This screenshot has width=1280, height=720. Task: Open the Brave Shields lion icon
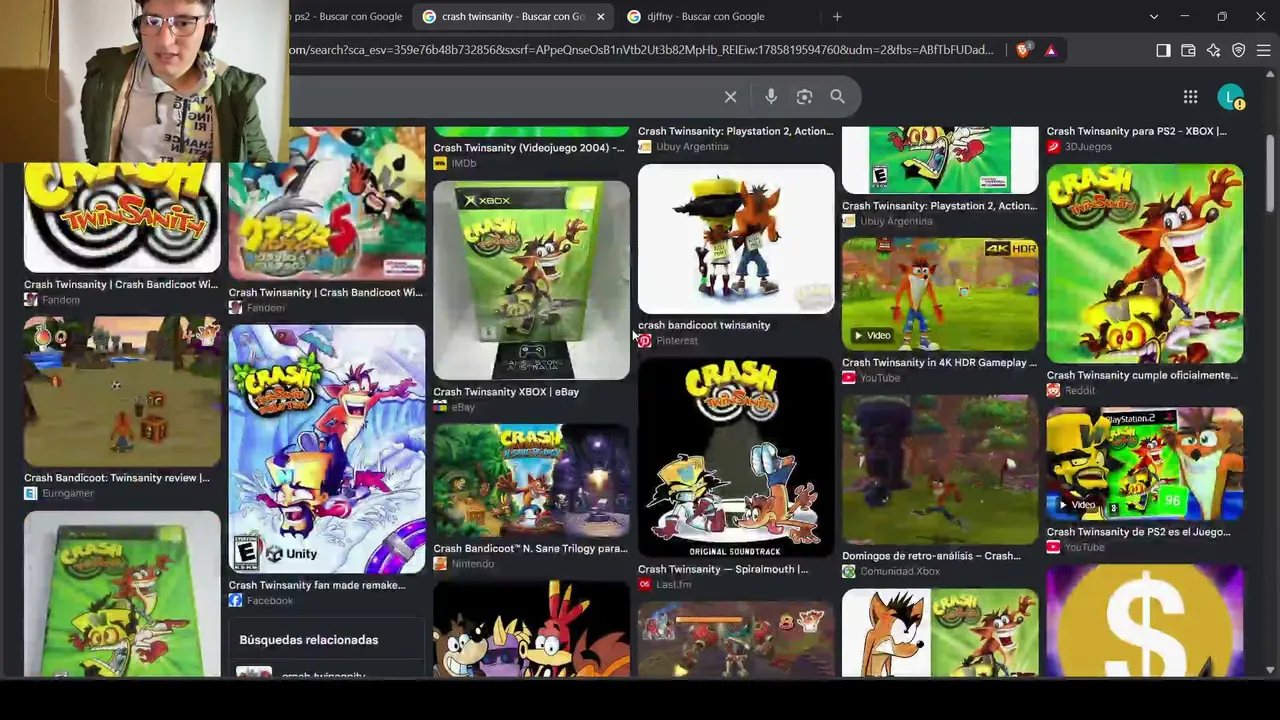(1023, 50)
